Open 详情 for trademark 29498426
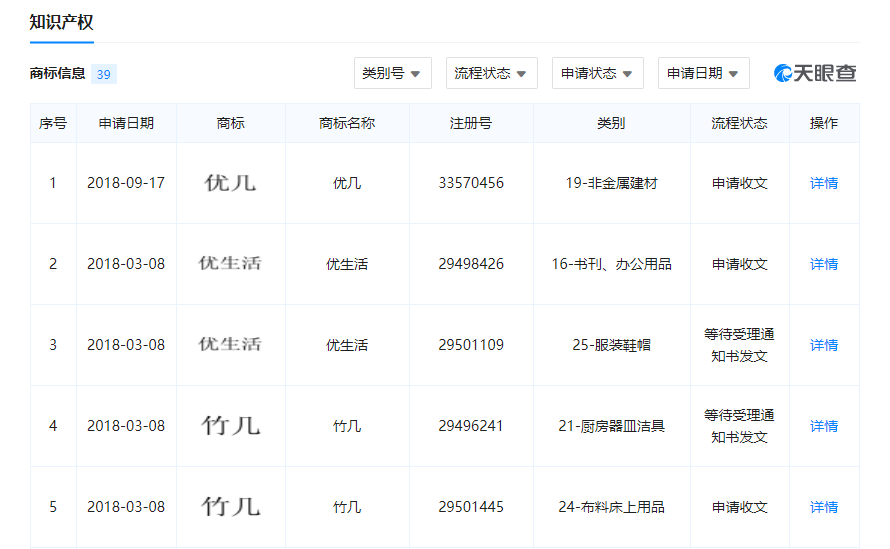The width and height of the screenshot is (890, 549). pos(824,264)
